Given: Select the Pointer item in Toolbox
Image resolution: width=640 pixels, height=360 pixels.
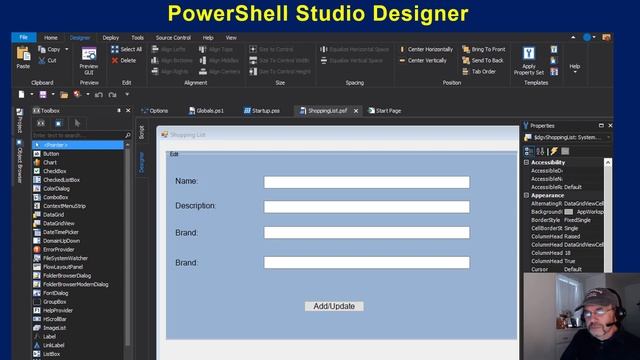Looking at the screenshot, I should [x=78, y=145].
